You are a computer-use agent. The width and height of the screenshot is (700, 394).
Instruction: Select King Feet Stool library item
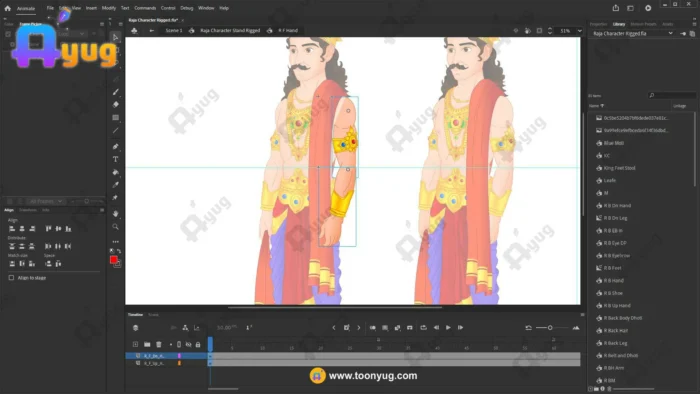pyautogui.click(x=619, y=168)
